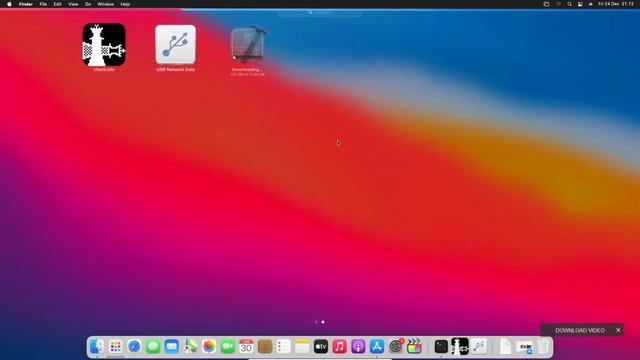Open the View menu
This screenshot has height=360, width=640.
click(x=73, y=4)
